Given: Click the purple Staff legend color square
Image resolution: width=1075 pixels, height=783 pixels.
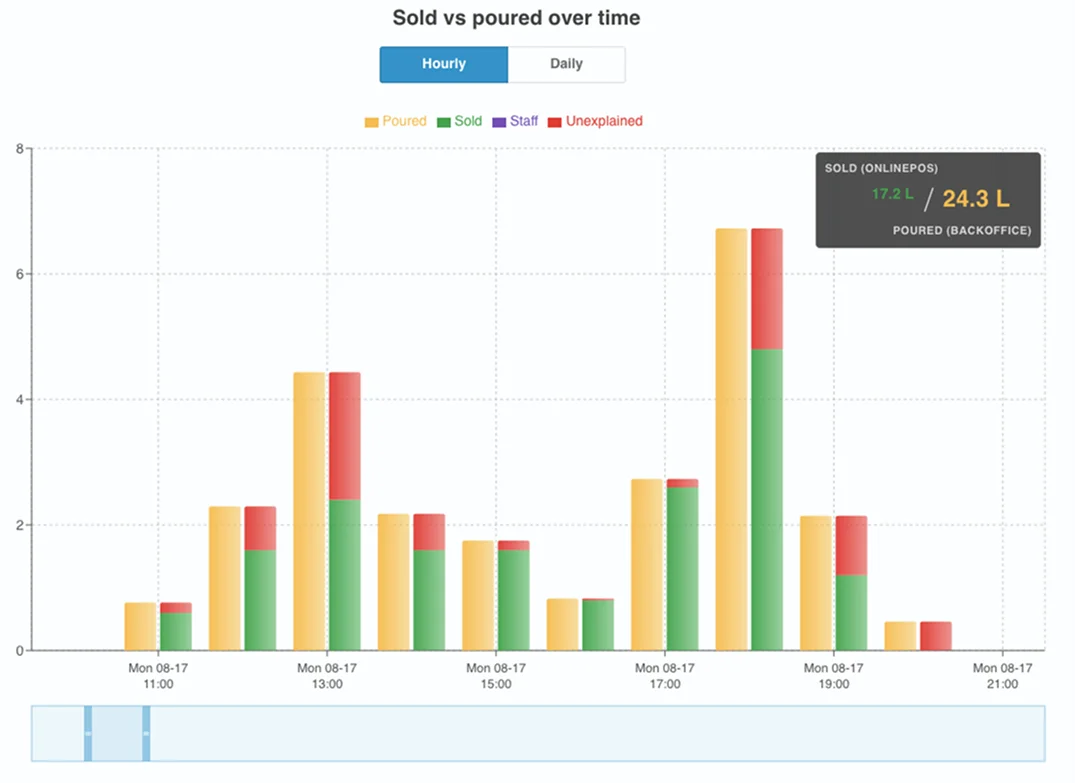Looking at the screenshot, I should [499, 122].
